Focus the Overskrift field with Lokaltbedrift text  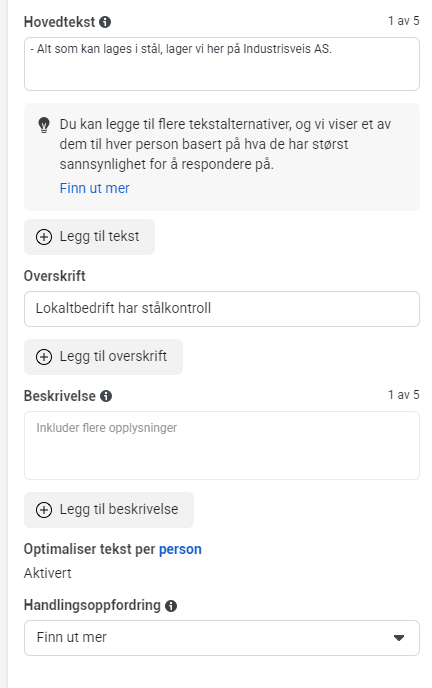tap(222, 309)
